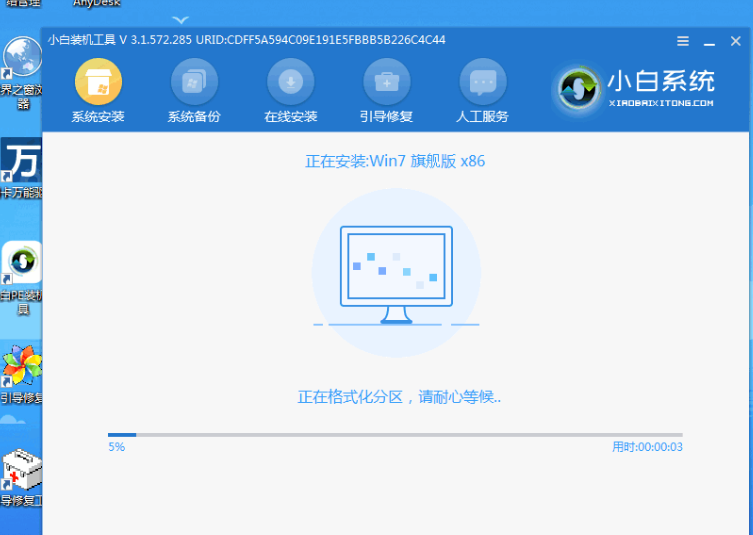The height and width of the screenshot is (535, 753).
Task: Close the 小白装机工具 window
Action: (x=736, y=41)
